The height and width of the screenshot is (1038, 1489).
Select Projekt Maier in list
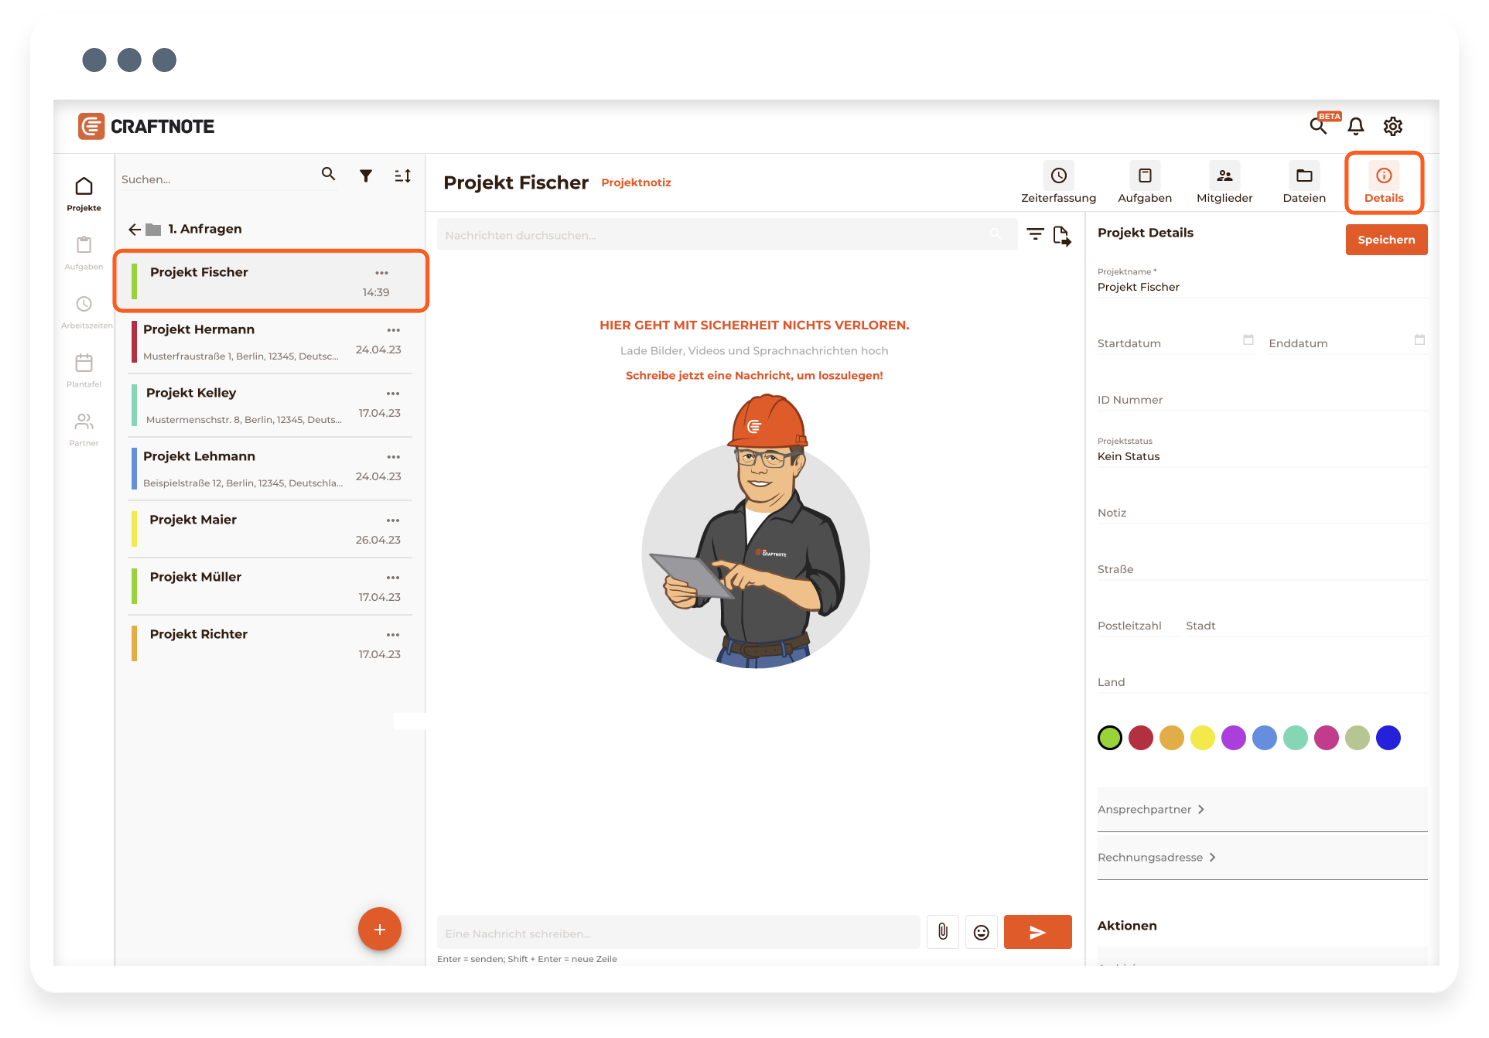tap(271, 529)
